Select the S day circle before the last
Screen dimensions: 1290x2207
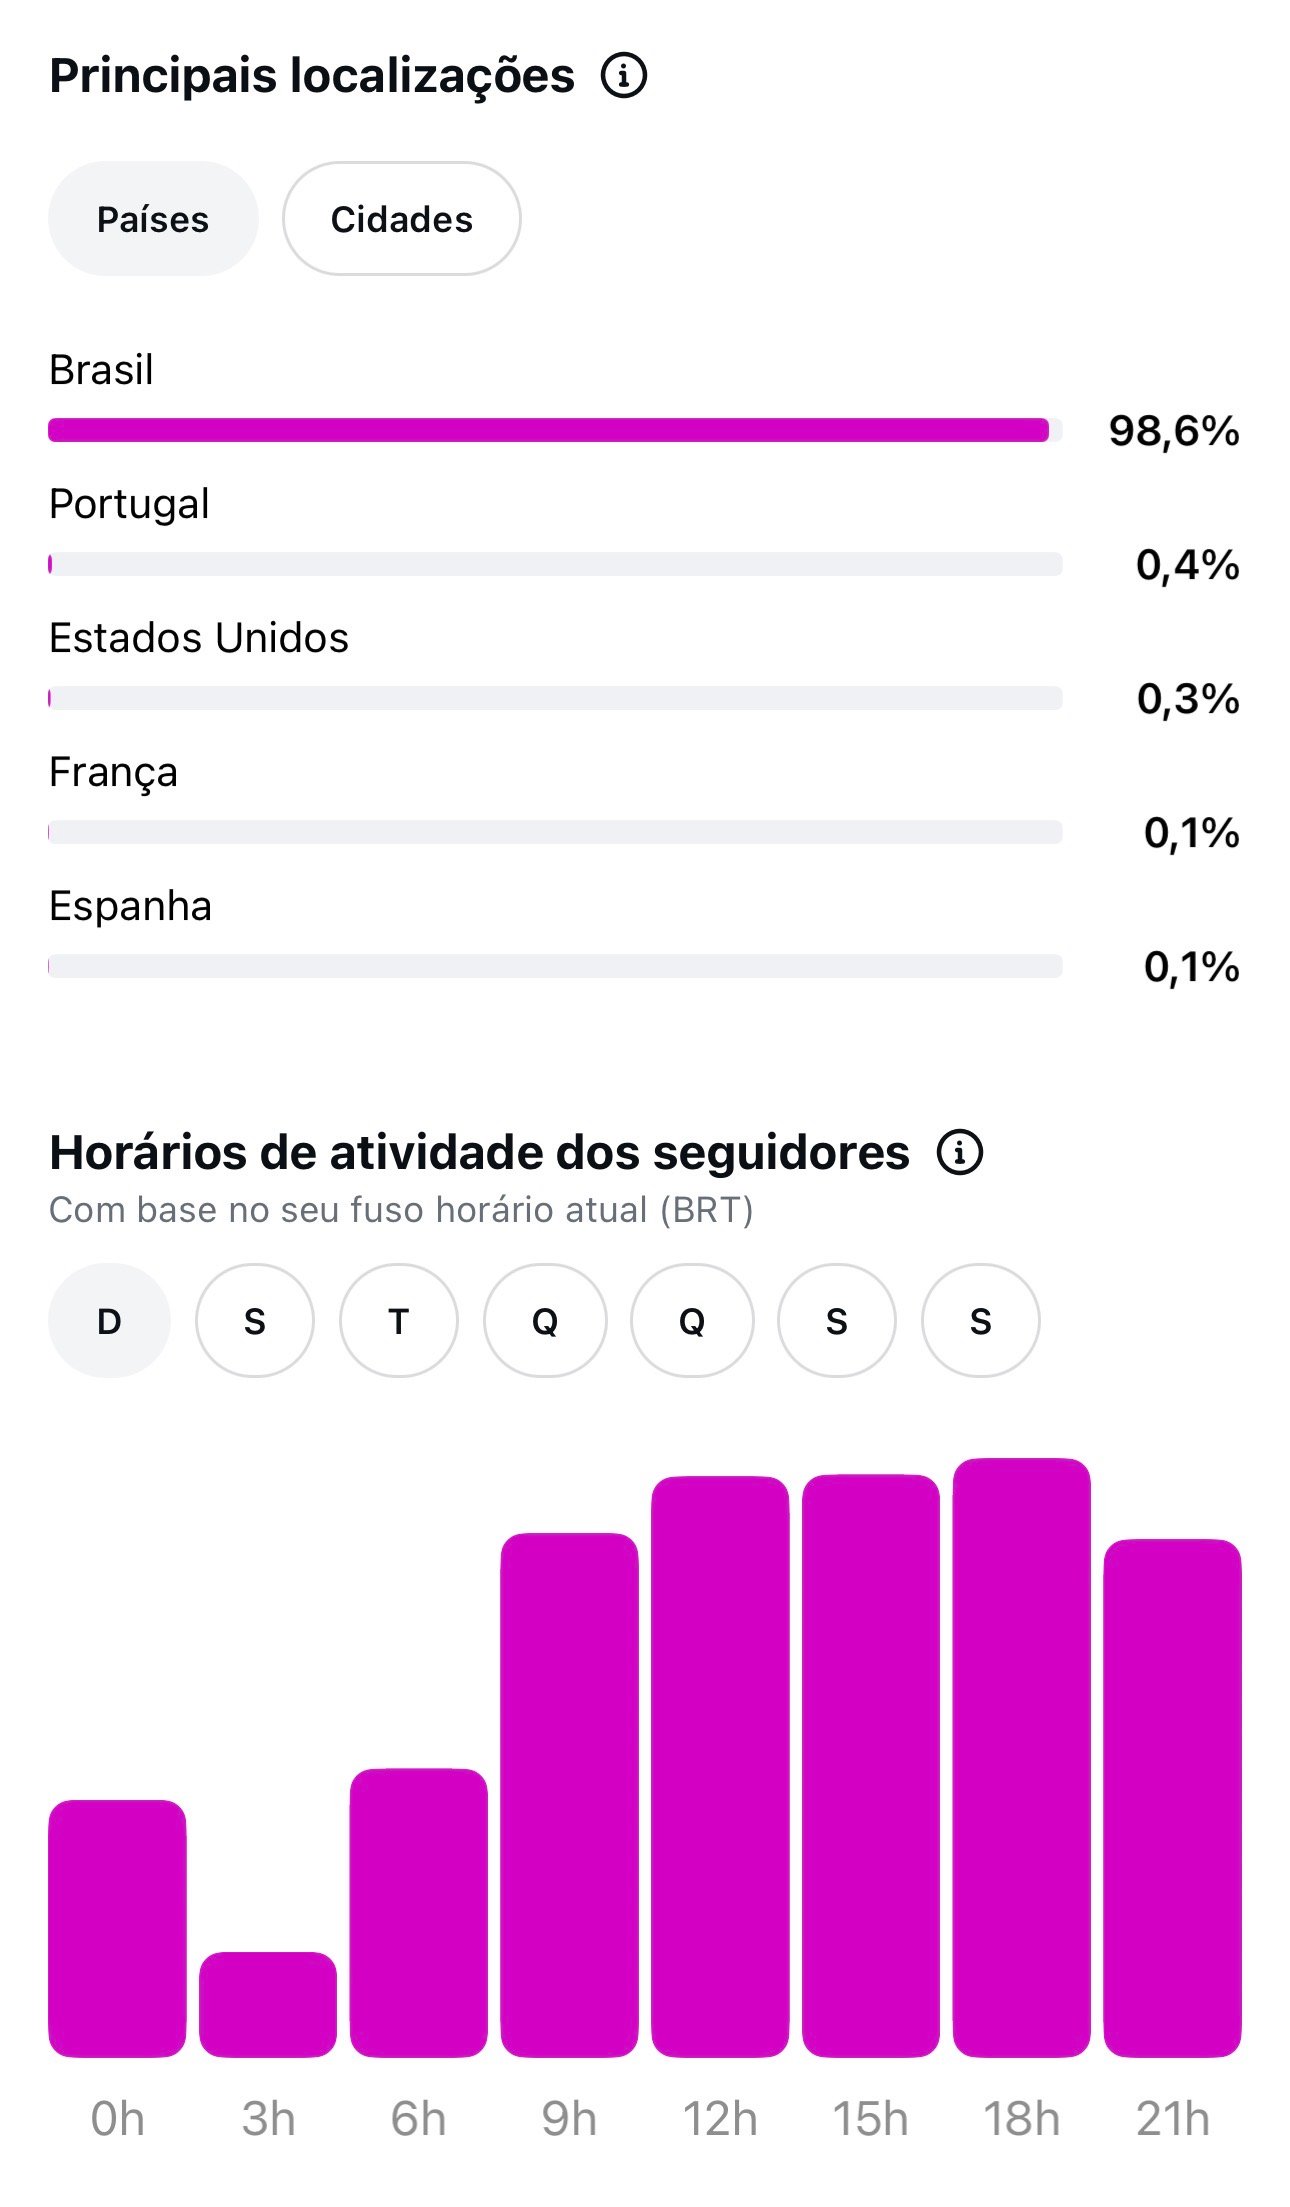click(837, 1321)
